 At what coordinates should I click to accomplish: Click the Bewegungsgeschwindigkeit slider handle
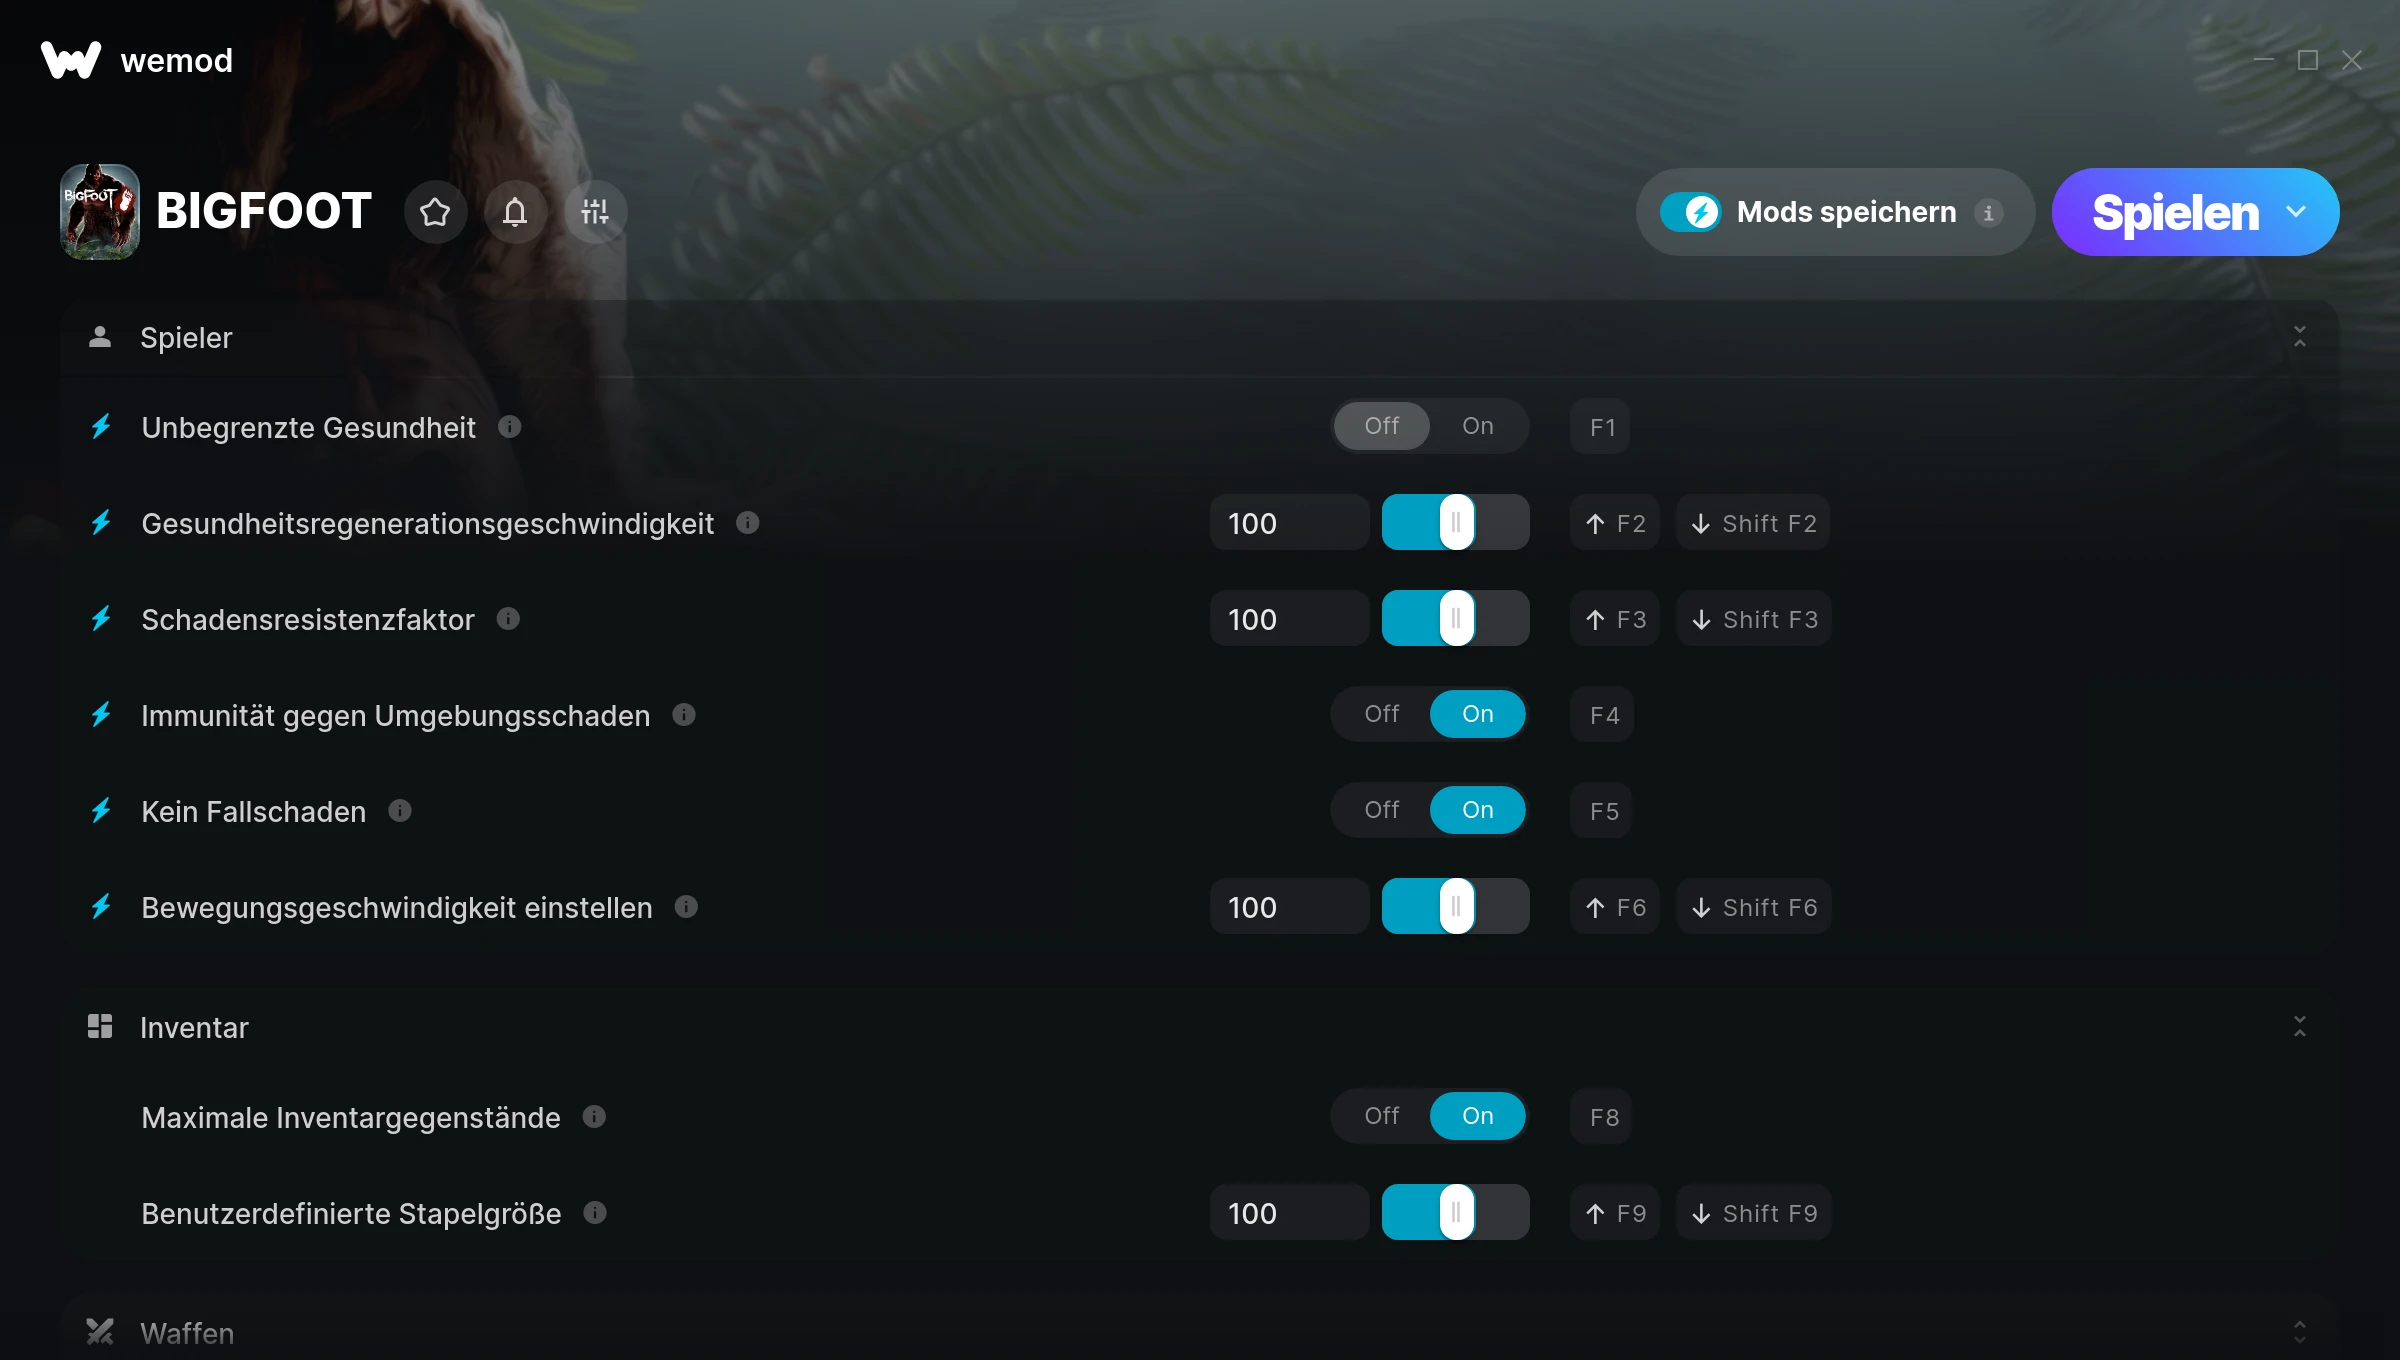pyautogui.click(x=1457, y=907)
